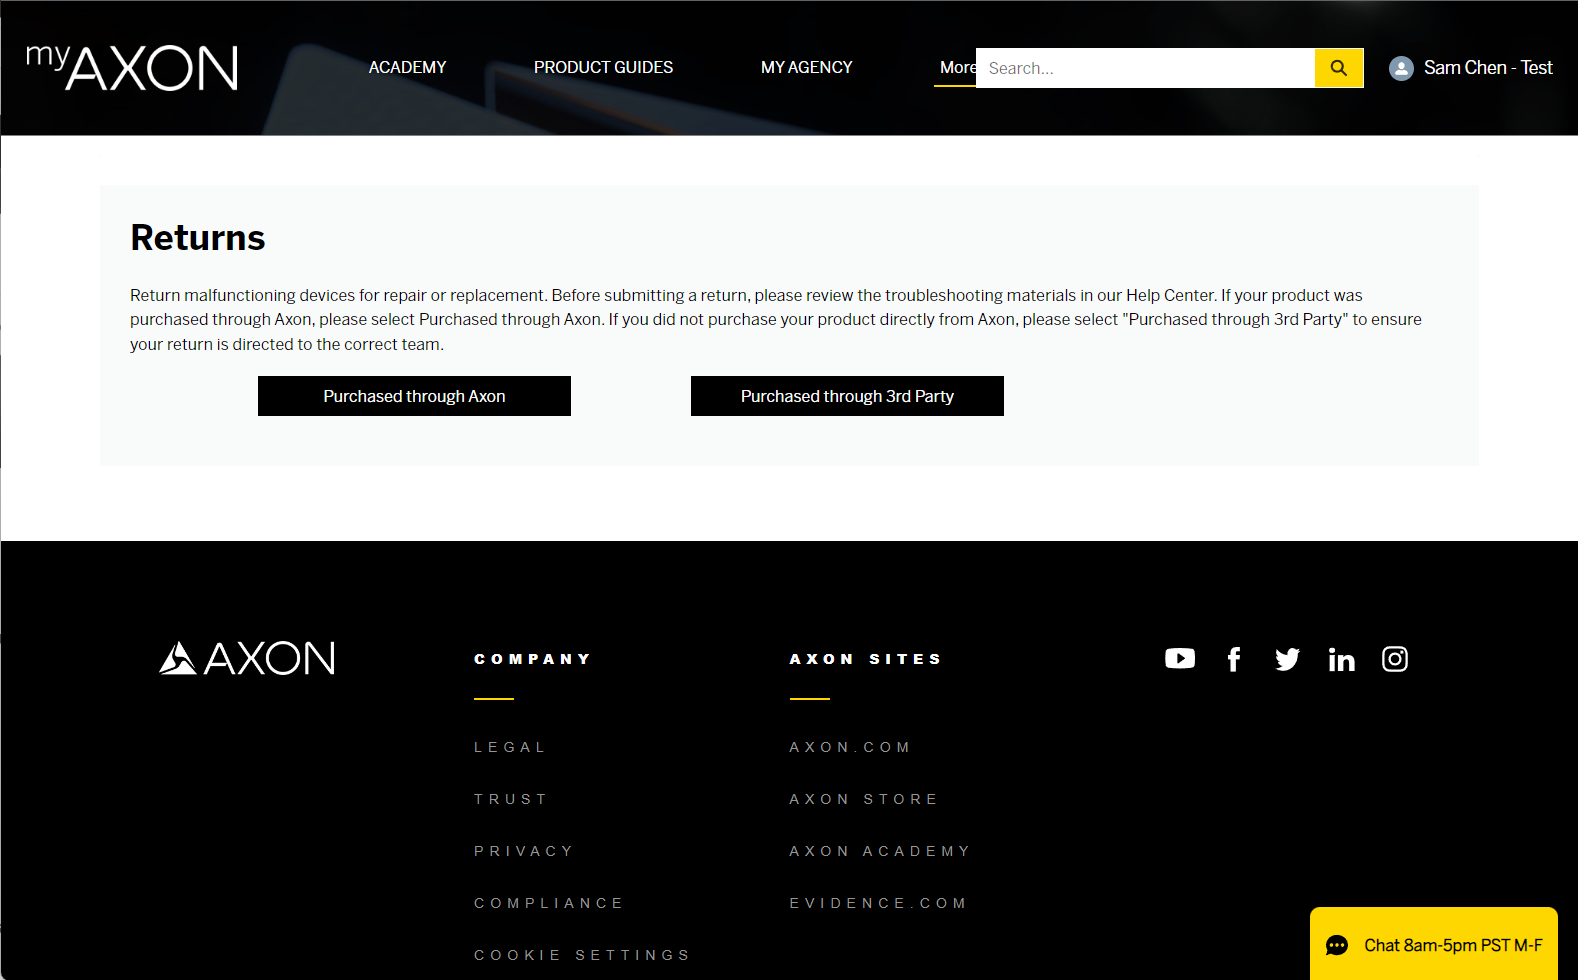Click the user profile avatar icon

(1401, 68)
